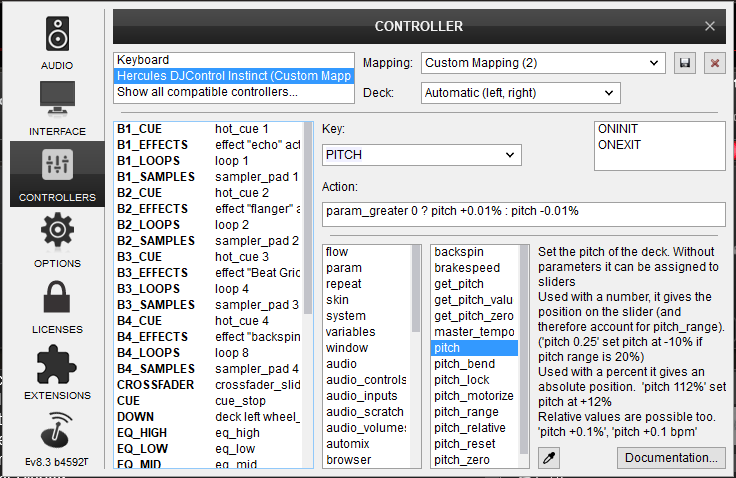The width and height of the screenshot is (736, 478).
Task: Select the B4_EFFECTS mapping row
Action: click(x=209, y=337)
